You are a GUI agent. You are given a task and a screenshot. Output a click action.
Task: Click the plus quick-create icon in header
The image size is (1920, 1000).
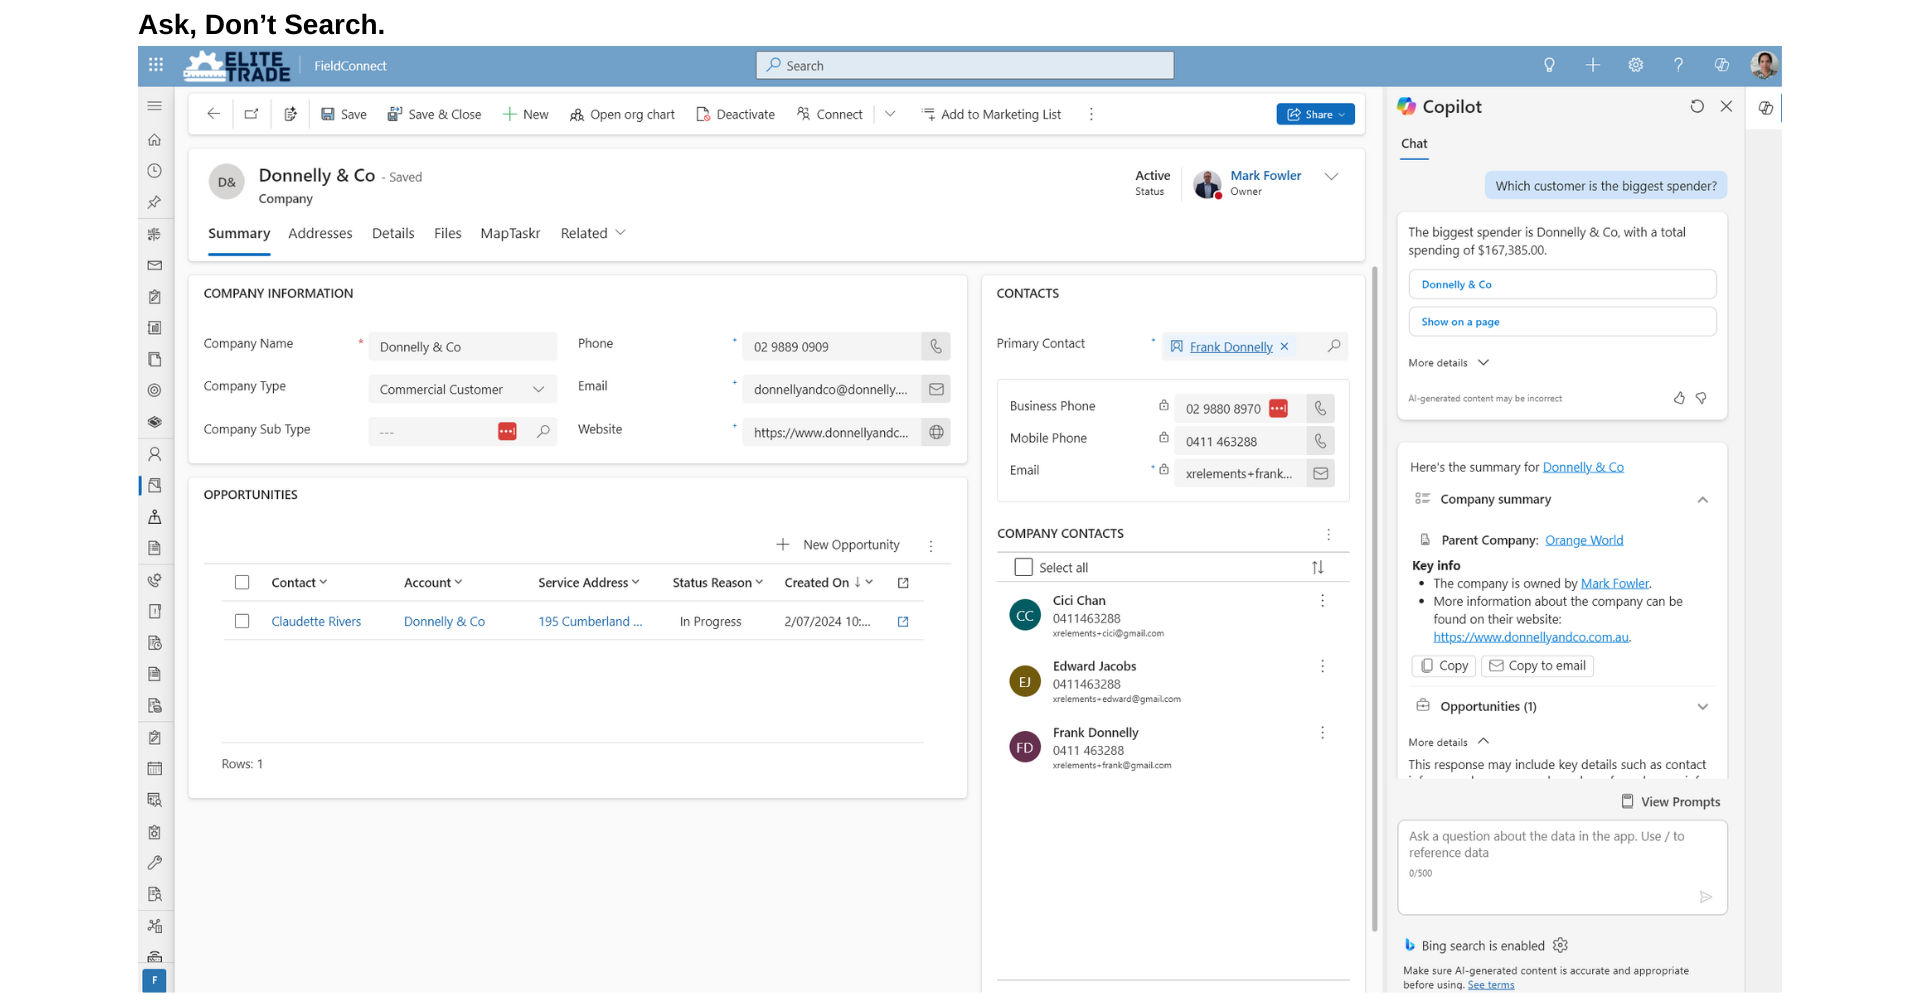tap(1592, 65)
